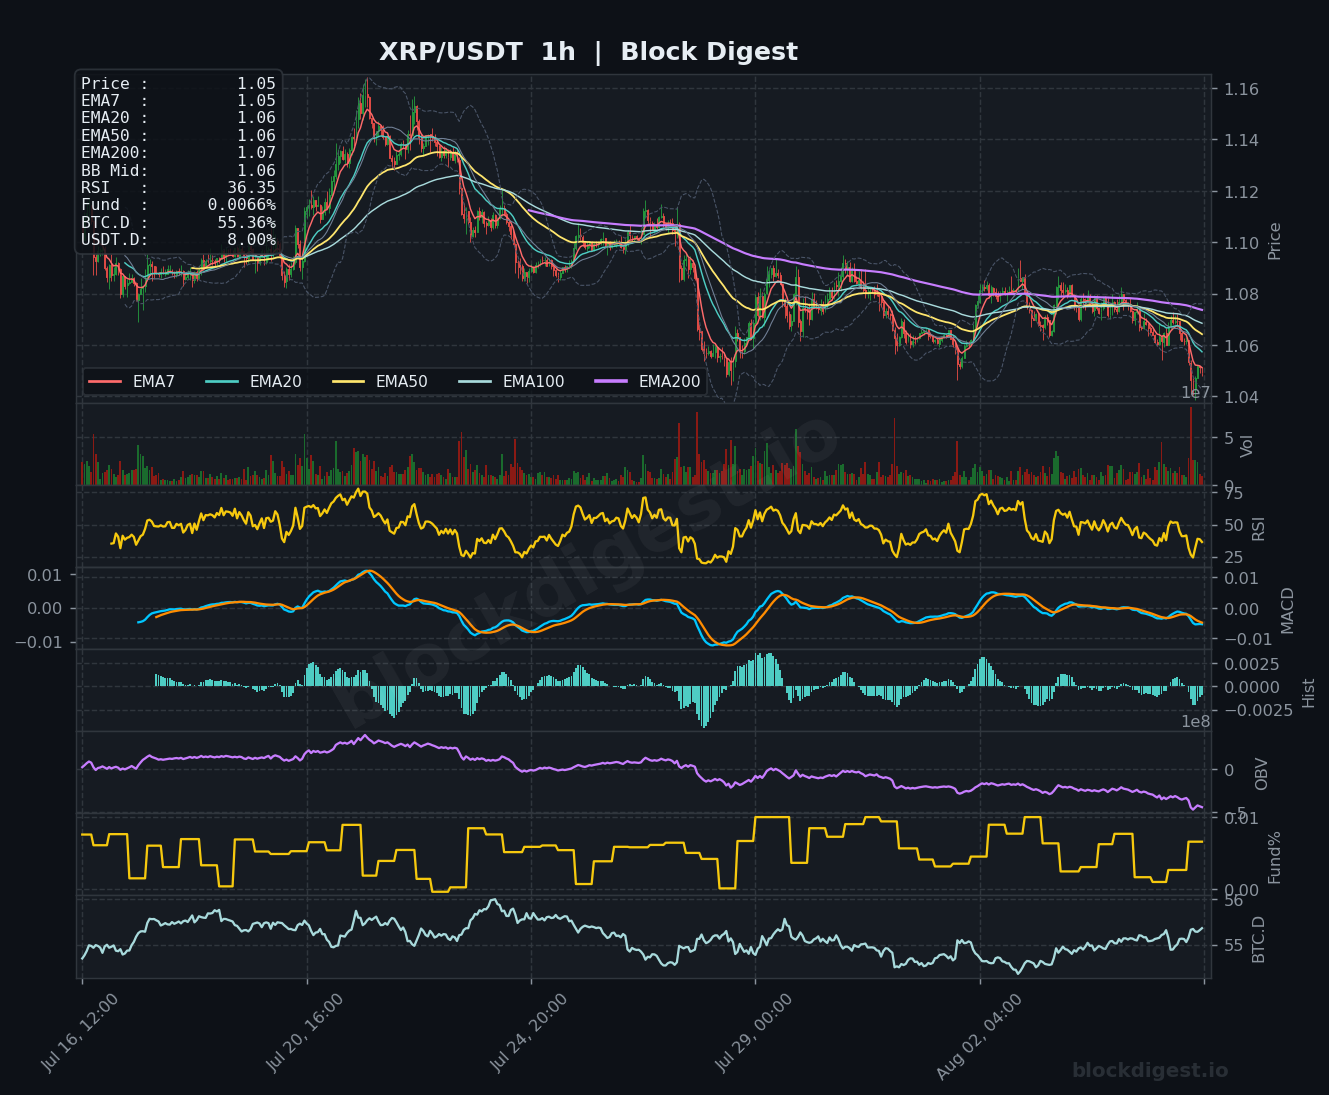1329x1095 pixels.
Task: Click the RSI 75 axis tick
Action: 1233,494
